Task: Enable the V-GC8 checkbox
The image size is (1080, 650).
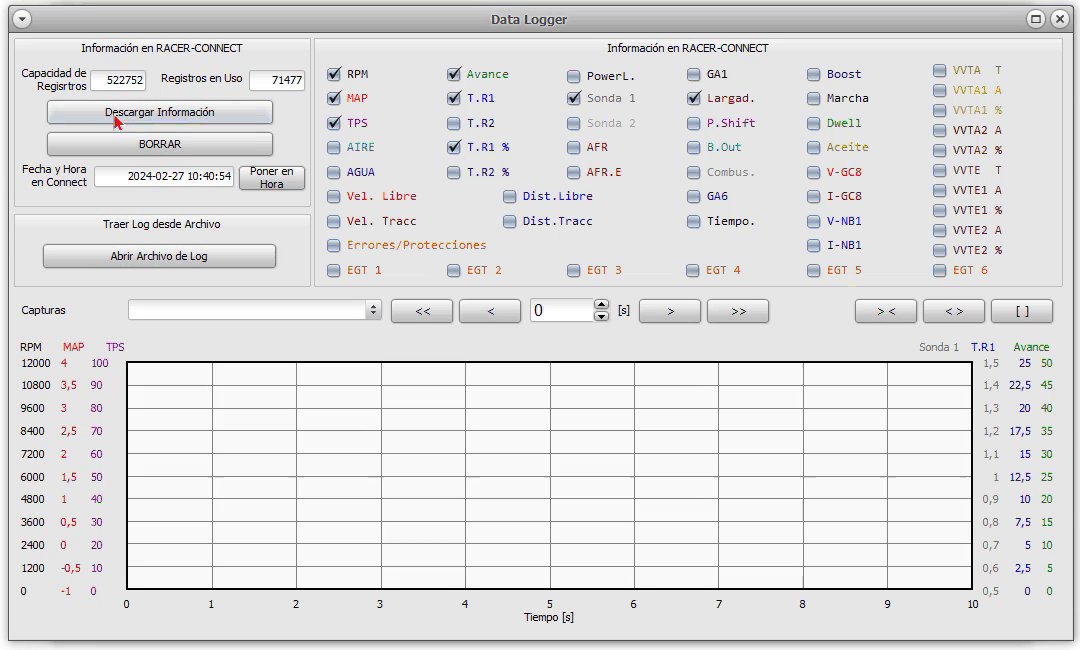Action: tap(813, 172)
